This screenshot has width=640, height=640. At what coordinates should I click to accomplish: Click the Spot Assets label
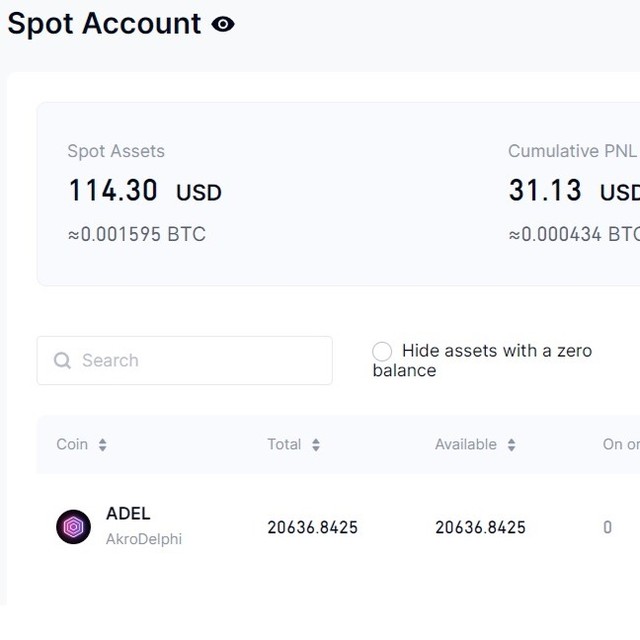116,151
